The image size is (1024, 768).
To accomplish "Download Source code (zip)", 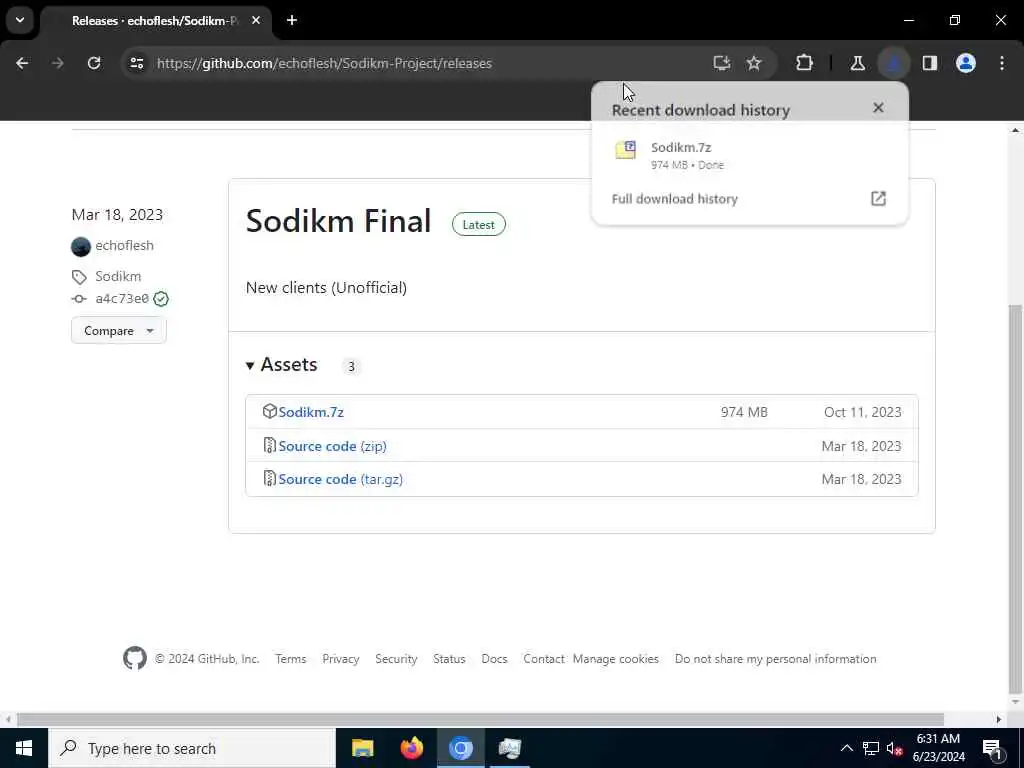I will 332,446.
